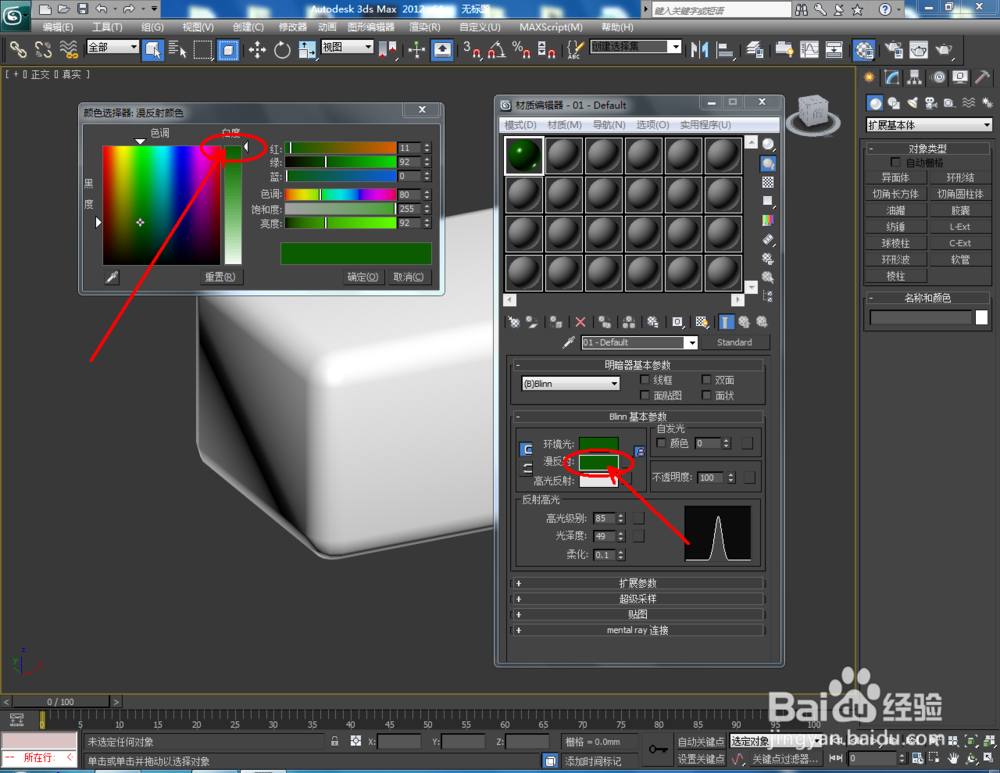Expand the 扩展参数 rollout
This screenshot has width=1000, height=773.
click(637, 583)
